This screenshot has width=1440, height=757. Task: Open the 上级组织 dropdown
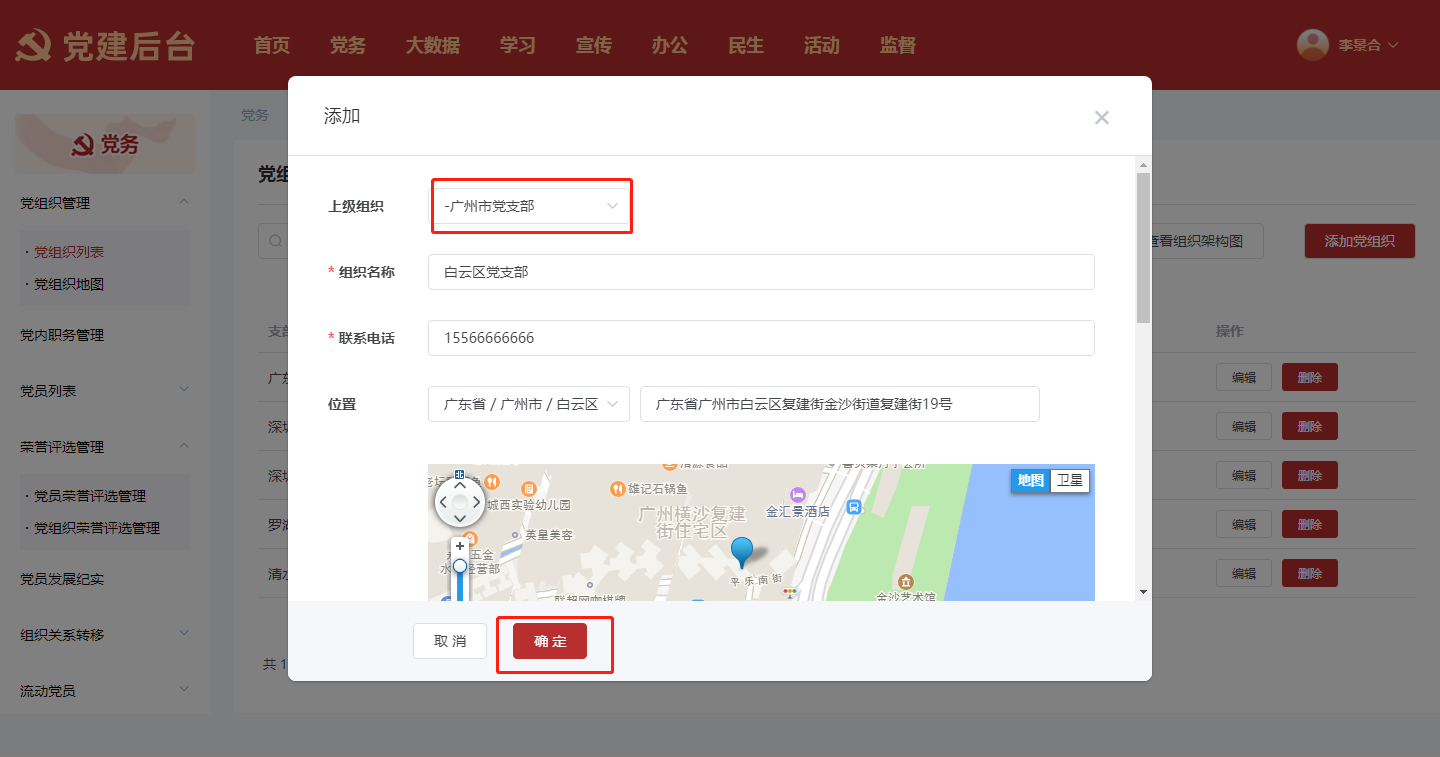pyautogui.click(x=530, y=206)
